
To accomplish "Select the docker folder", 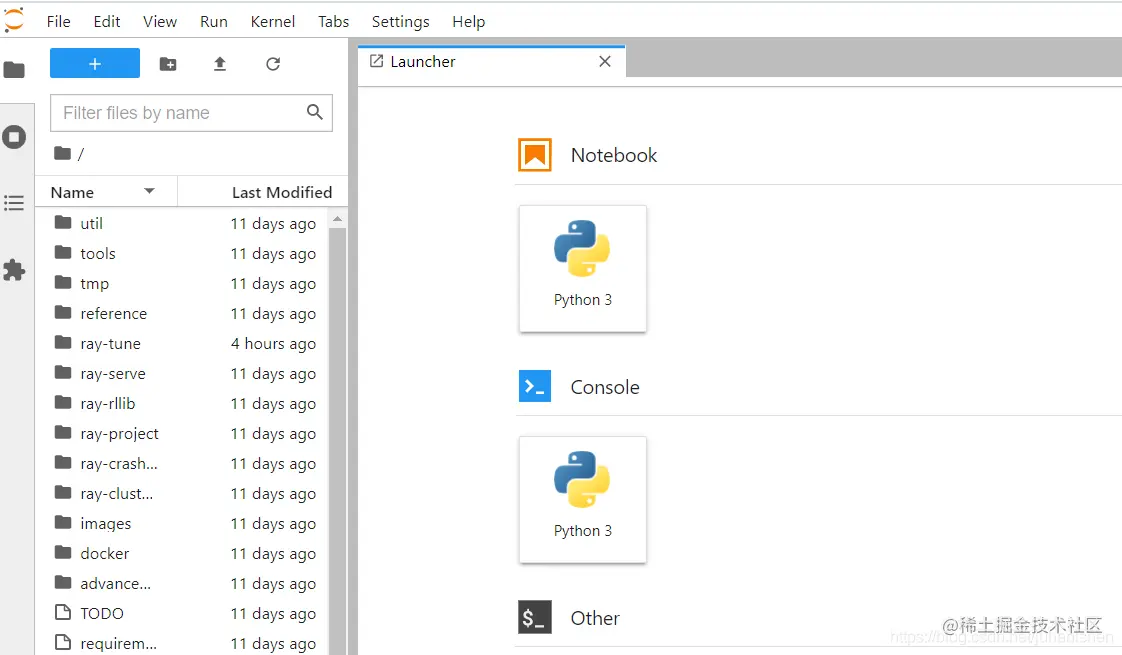I will tap(182, 554).
